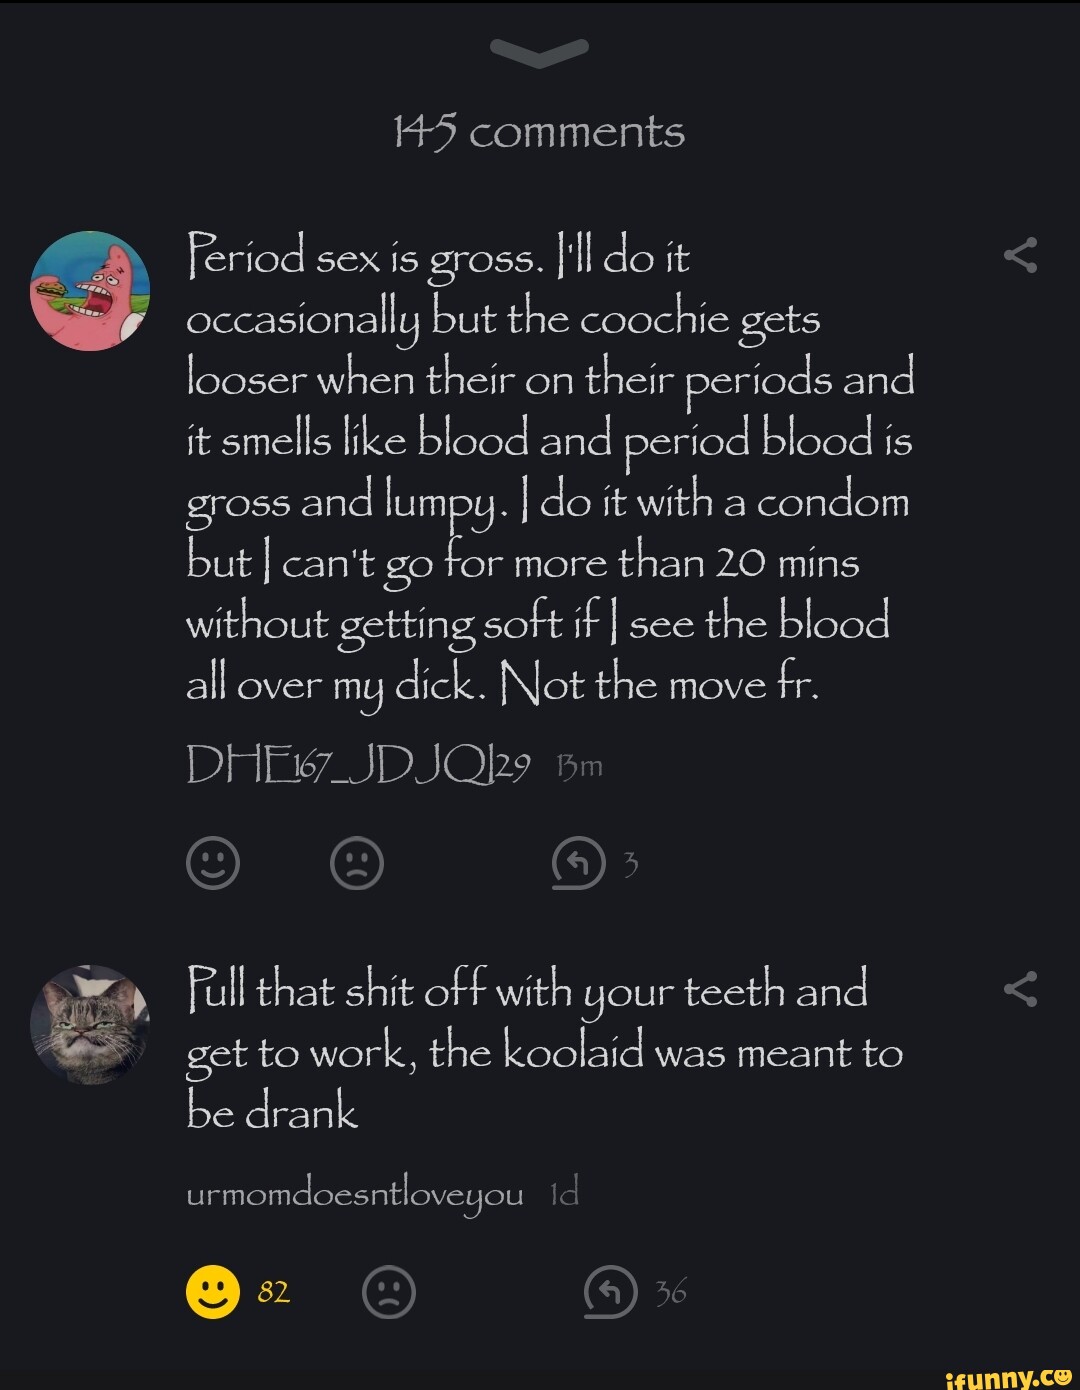This screenshot has height=1390, width=1080.
Task: Select the 'Period sex is gross' comment text
Action: tap(548, 470)
